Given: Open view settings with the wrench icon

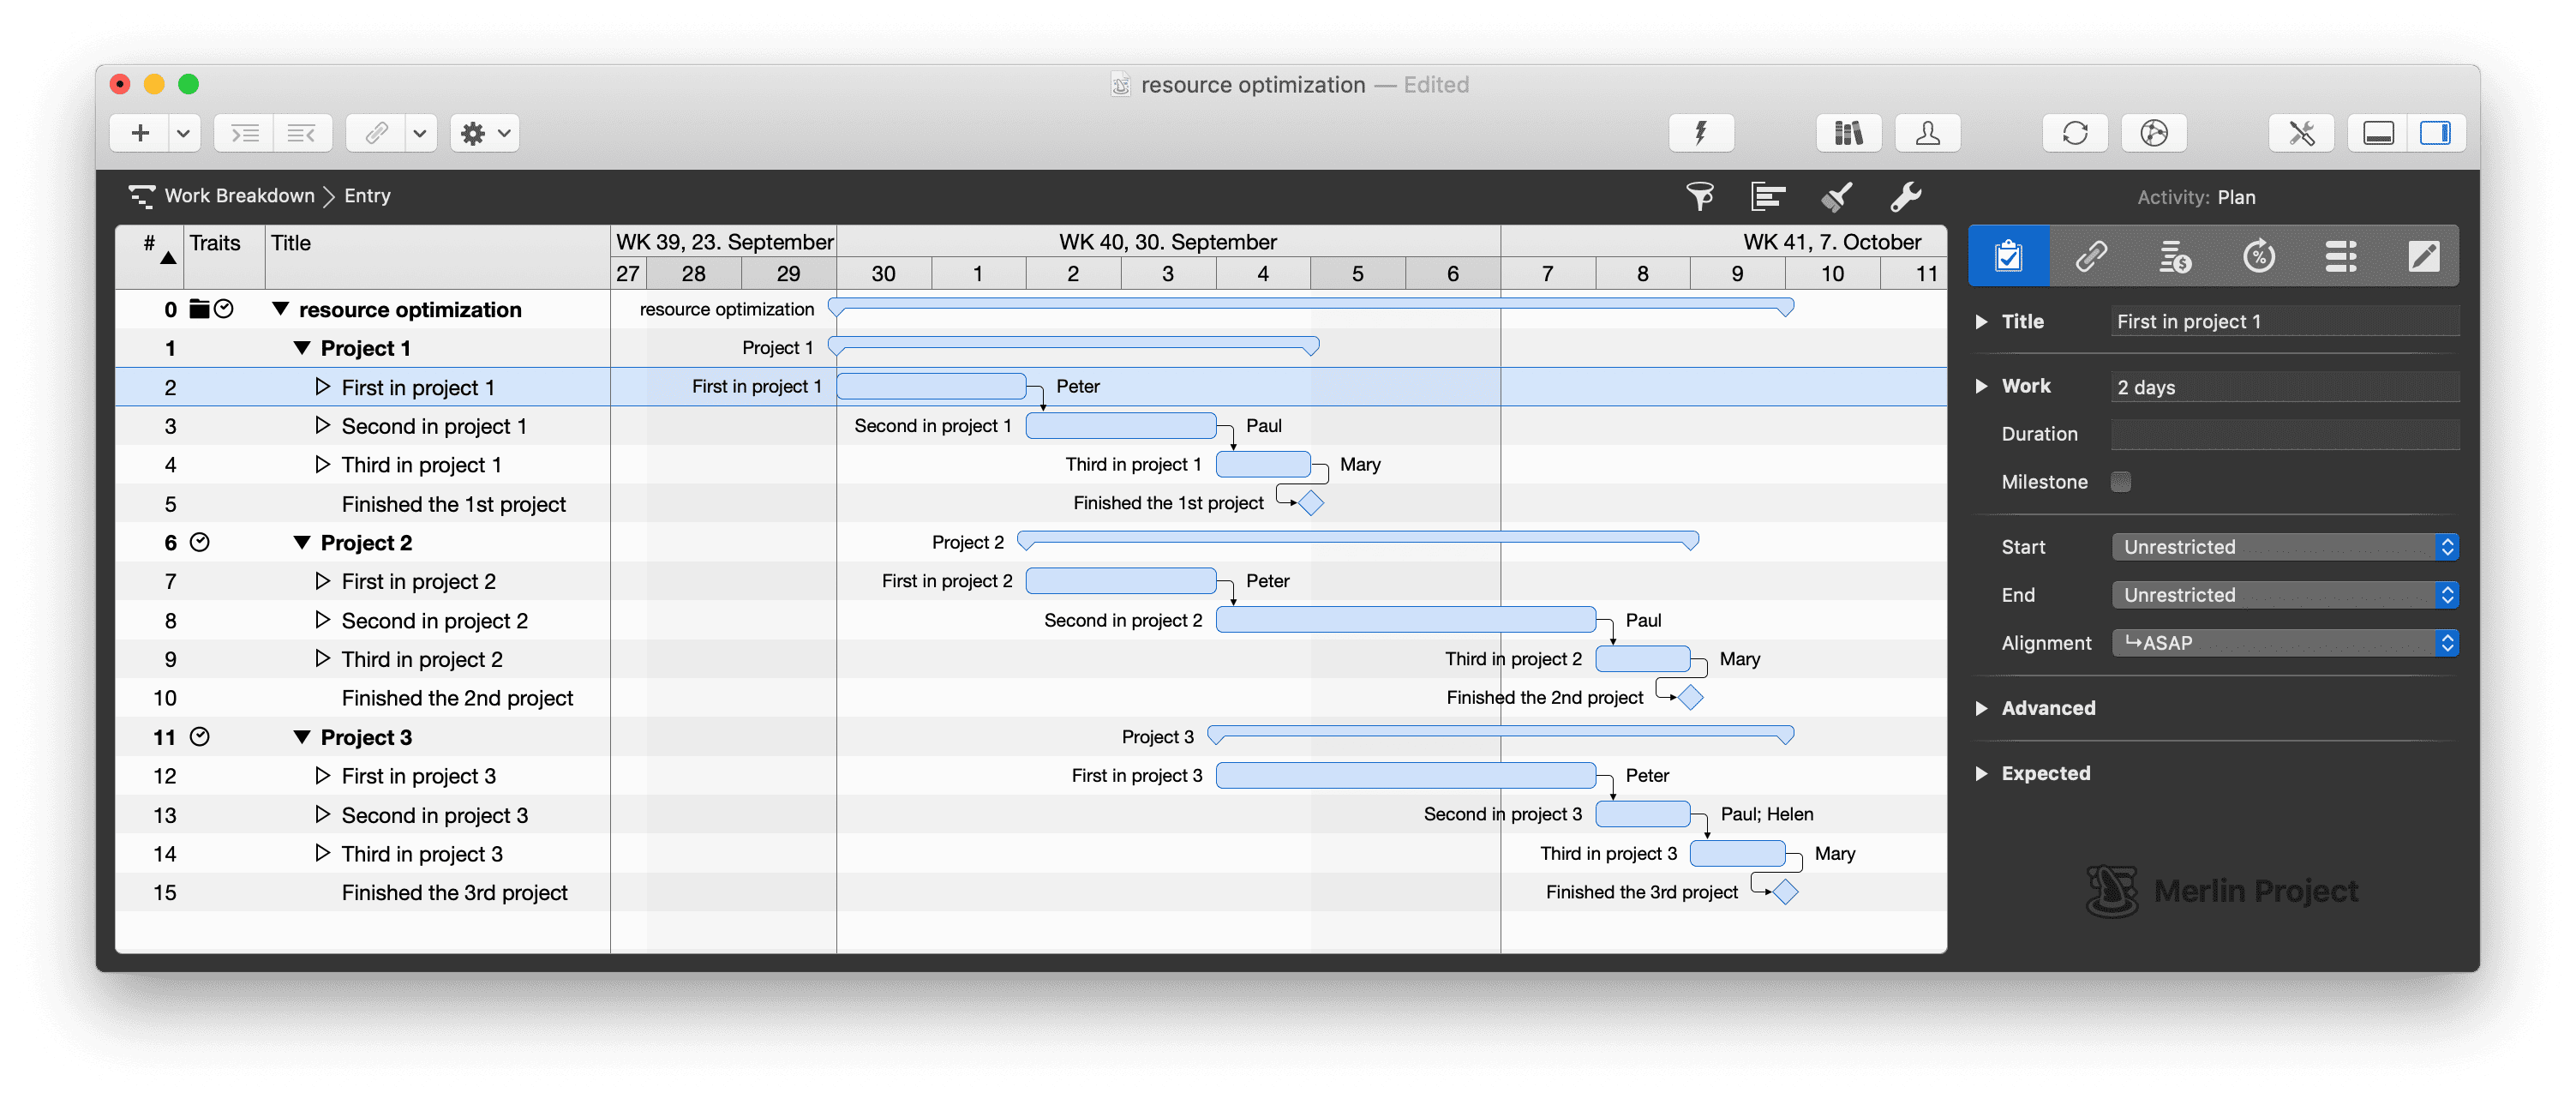Looking at the screenshot, I should 1906,196.
